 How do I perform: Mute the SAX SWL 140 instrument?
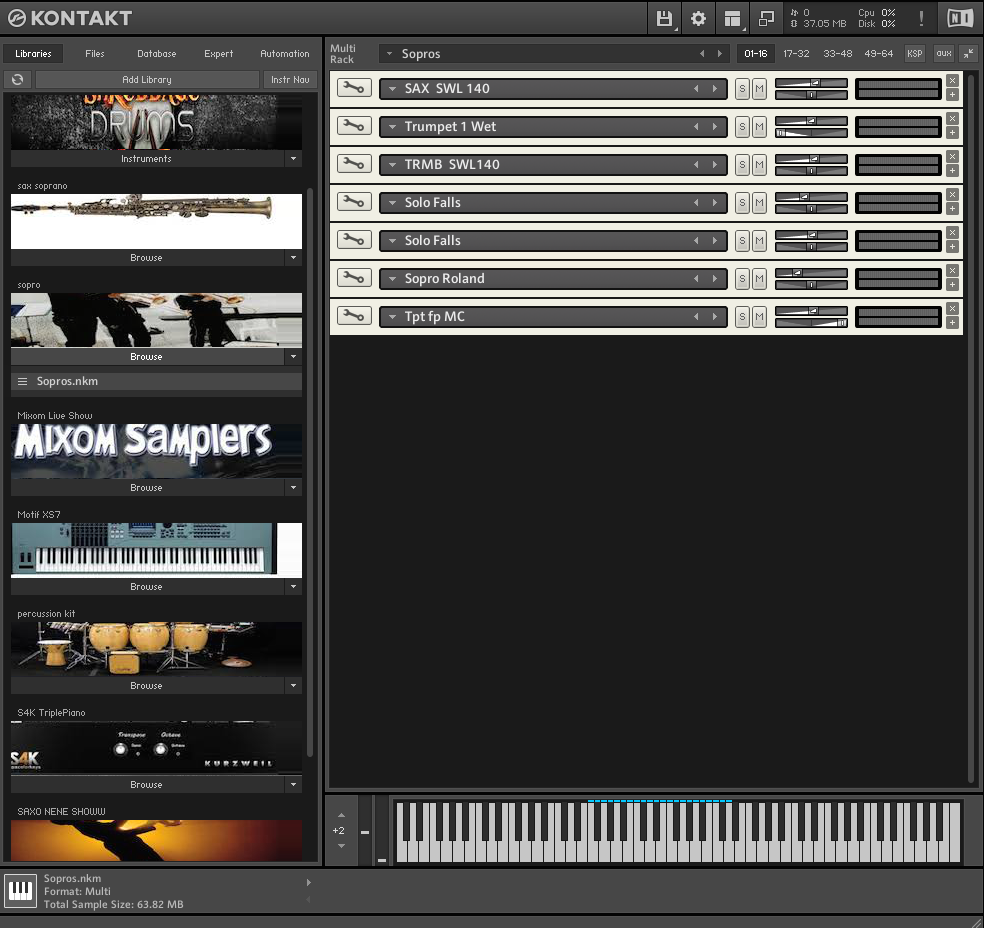759,88
